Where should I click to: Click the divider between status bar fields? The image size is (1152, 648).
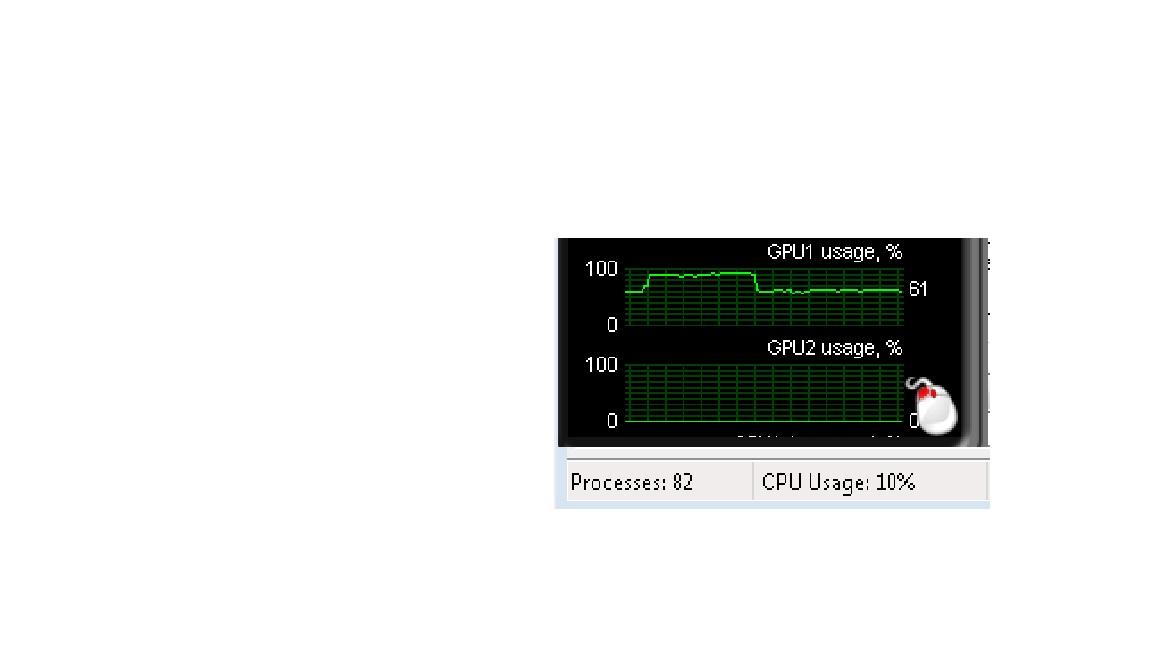click(x=753, y=481)
